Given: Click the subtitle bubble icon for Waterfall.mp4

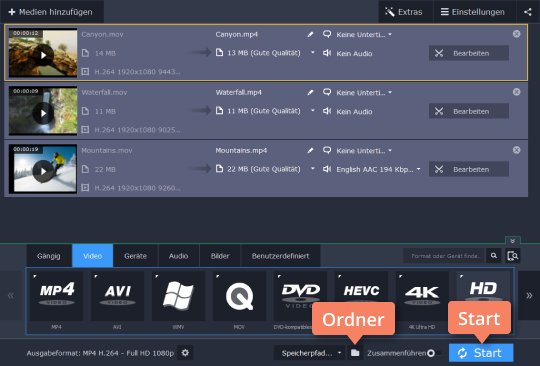Looking at the screenshot, I should pos(327,92).
